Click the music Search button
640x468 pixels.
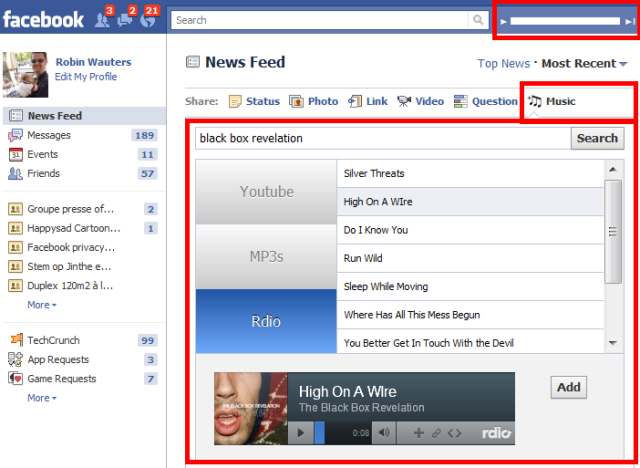pyautogui.click(x=597, y=138)
